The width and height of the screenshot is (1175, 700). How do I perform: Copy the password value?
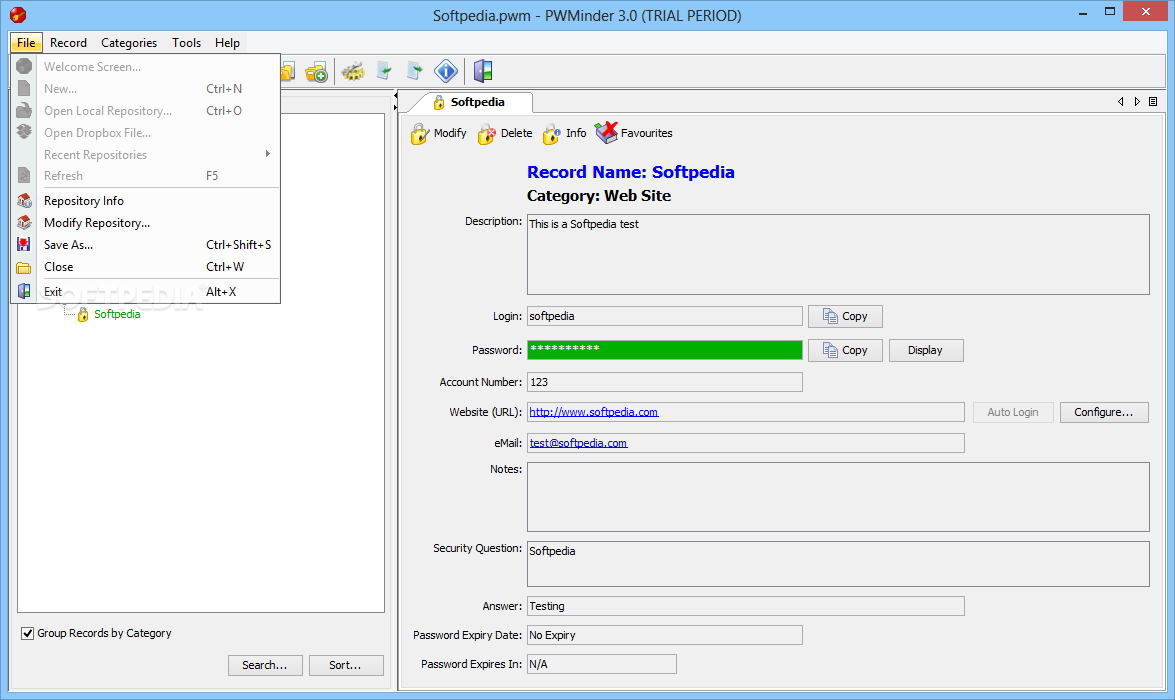pos(845,350)
